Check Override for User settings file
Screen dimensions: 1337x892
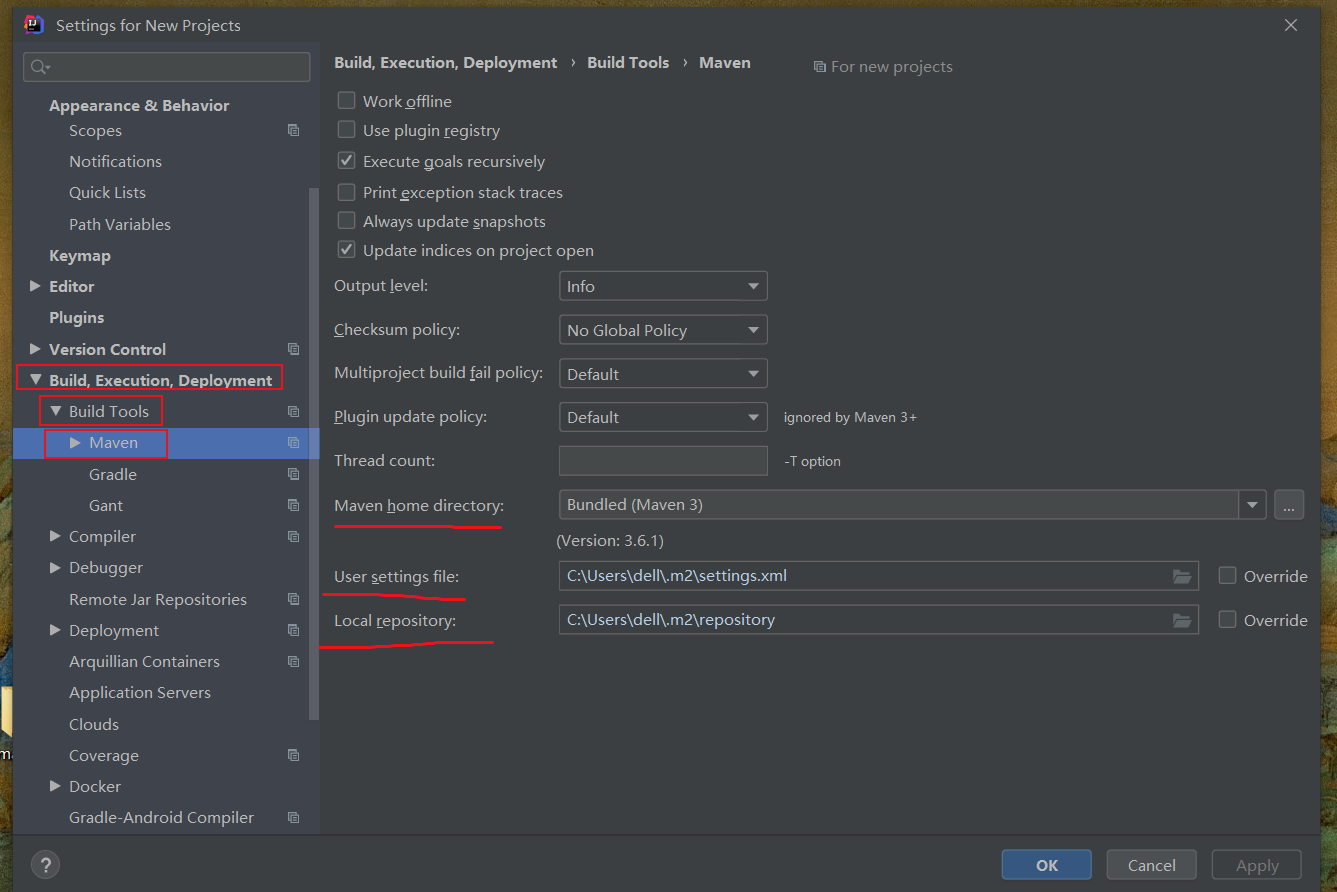coord(1227,575)
